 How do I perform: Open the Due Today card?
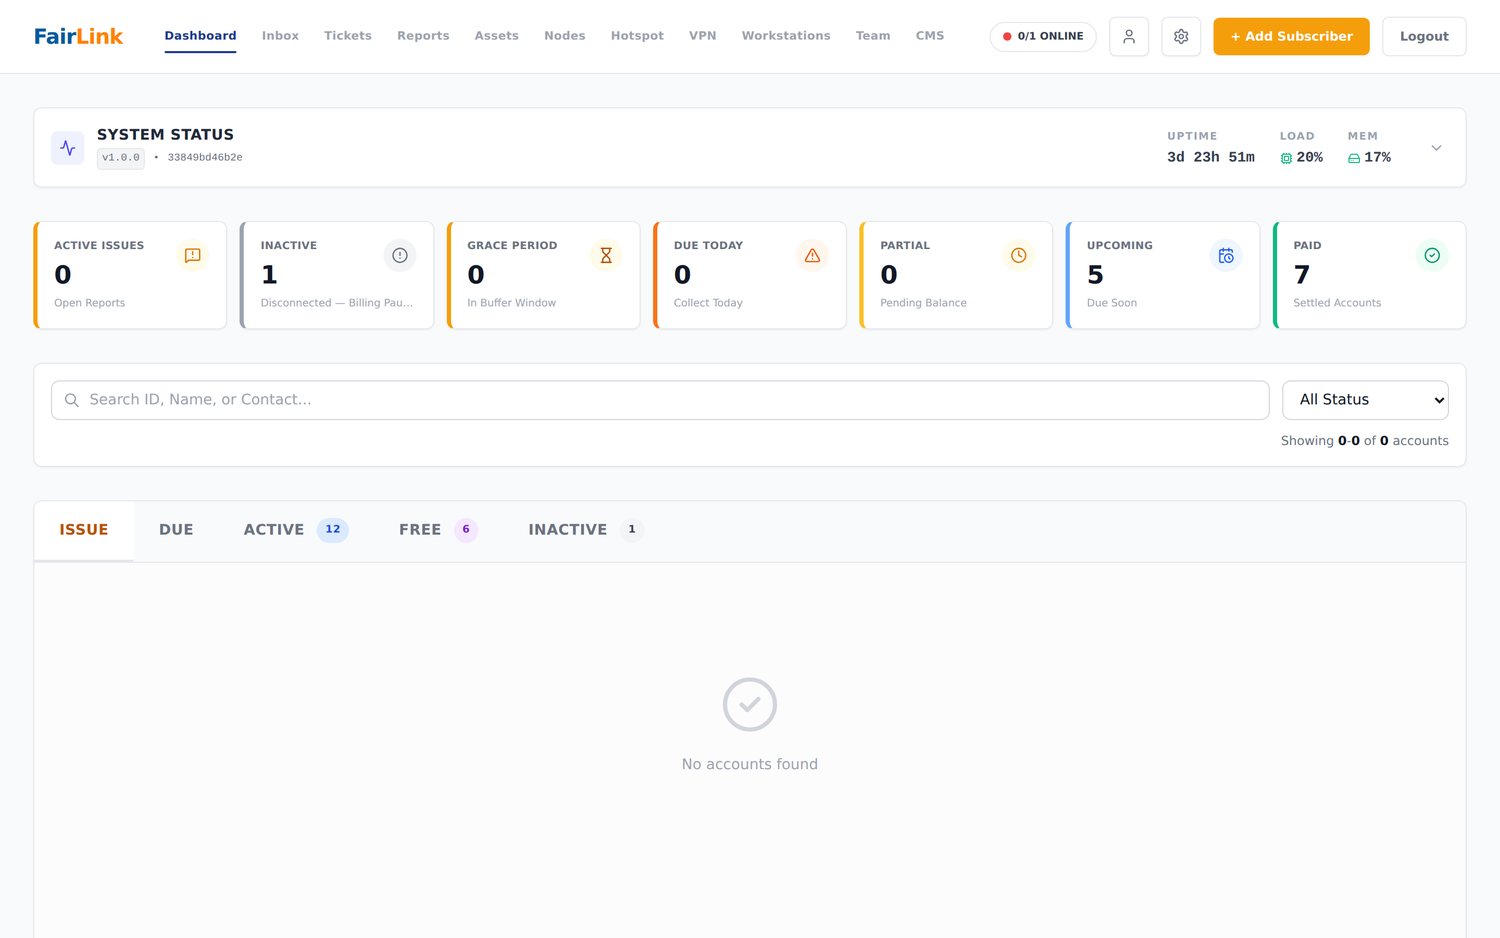pos(750,275)
